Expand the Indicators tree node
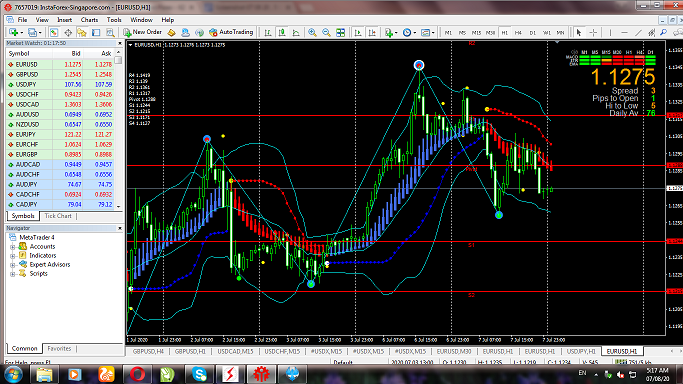Image resolution: width=683 pixels, height=384 pixels. tap(13, 256)
